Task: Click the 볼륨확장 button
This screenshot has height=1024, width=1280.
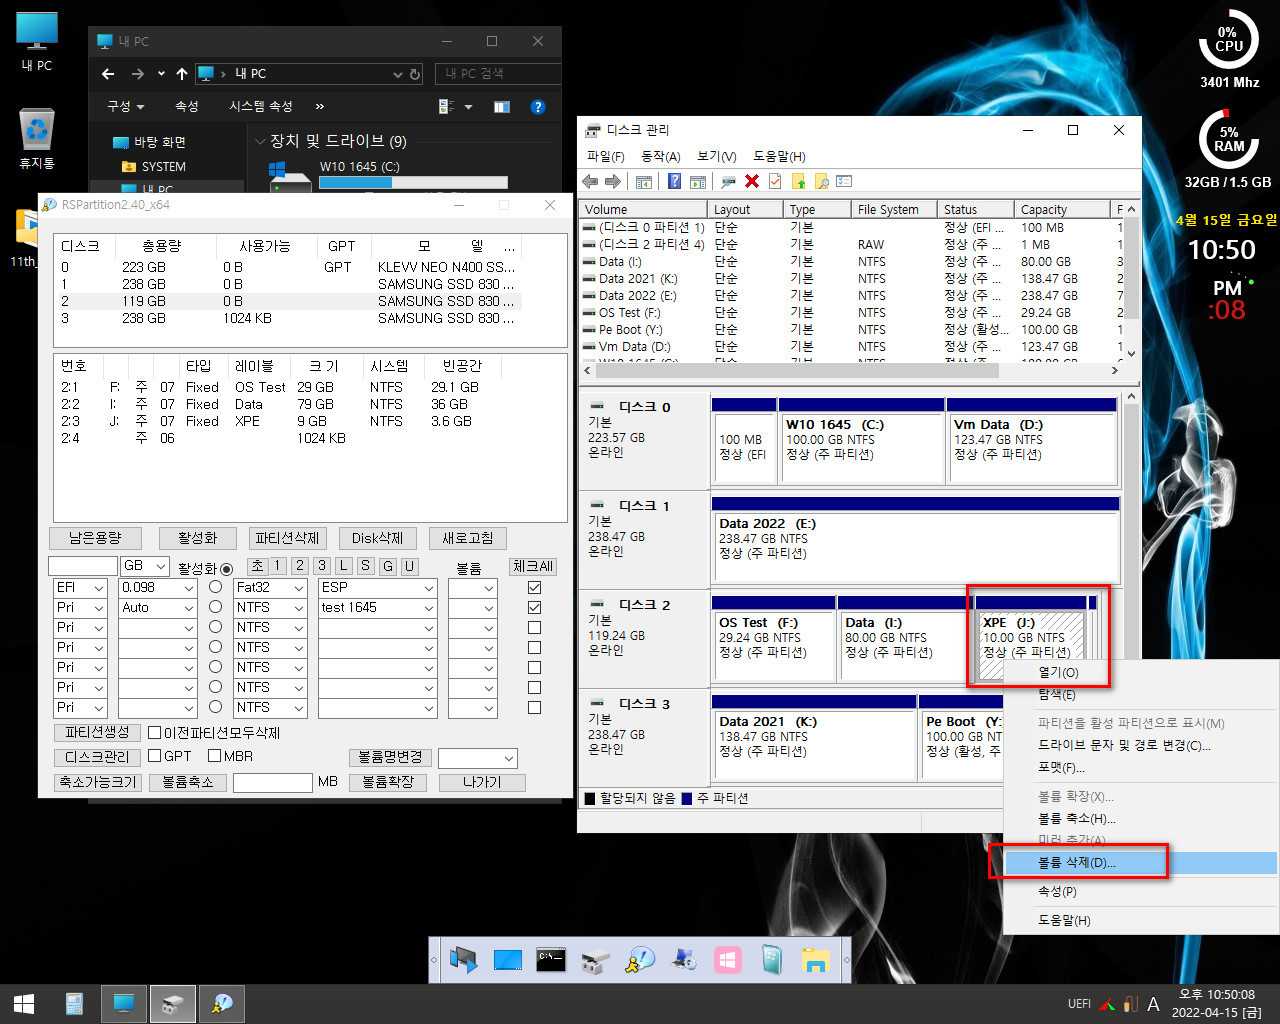Action: point(388,782)
